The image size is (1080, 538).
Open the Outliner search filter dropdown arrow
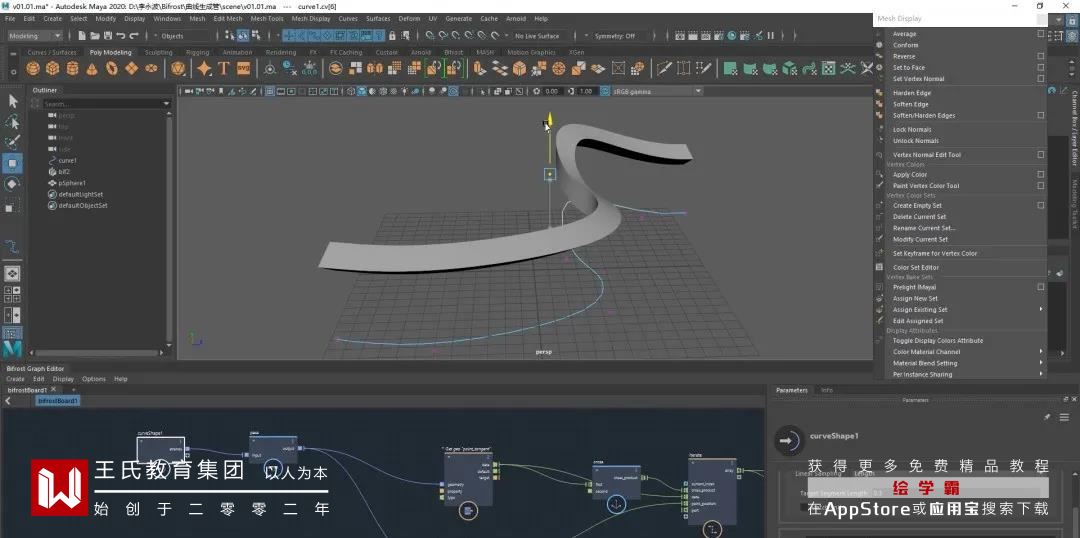coord(166,104)
